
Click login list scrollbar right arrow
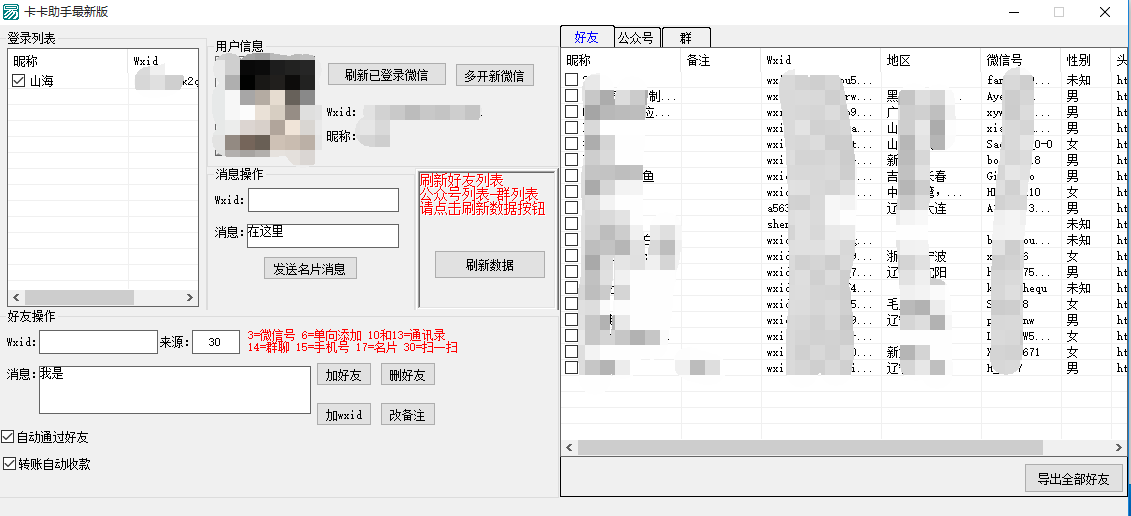pos(190,297)
